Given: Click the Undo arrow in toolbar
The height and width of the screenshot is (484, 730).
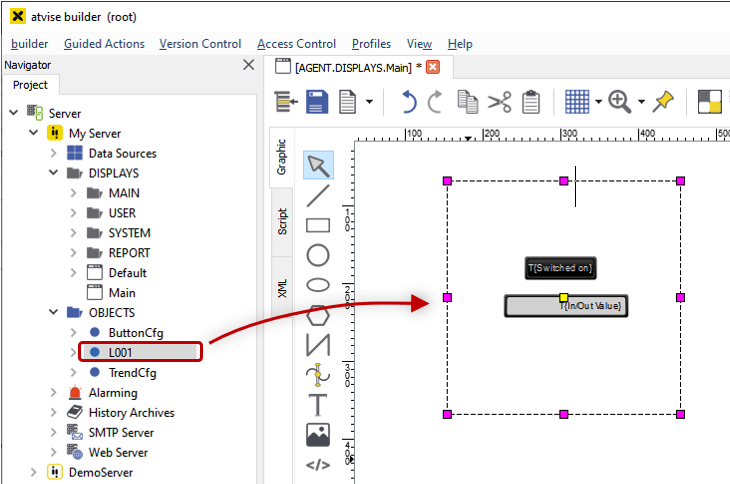Looking at the screenshot, I should pyautogui.click(x=408, y=102).
